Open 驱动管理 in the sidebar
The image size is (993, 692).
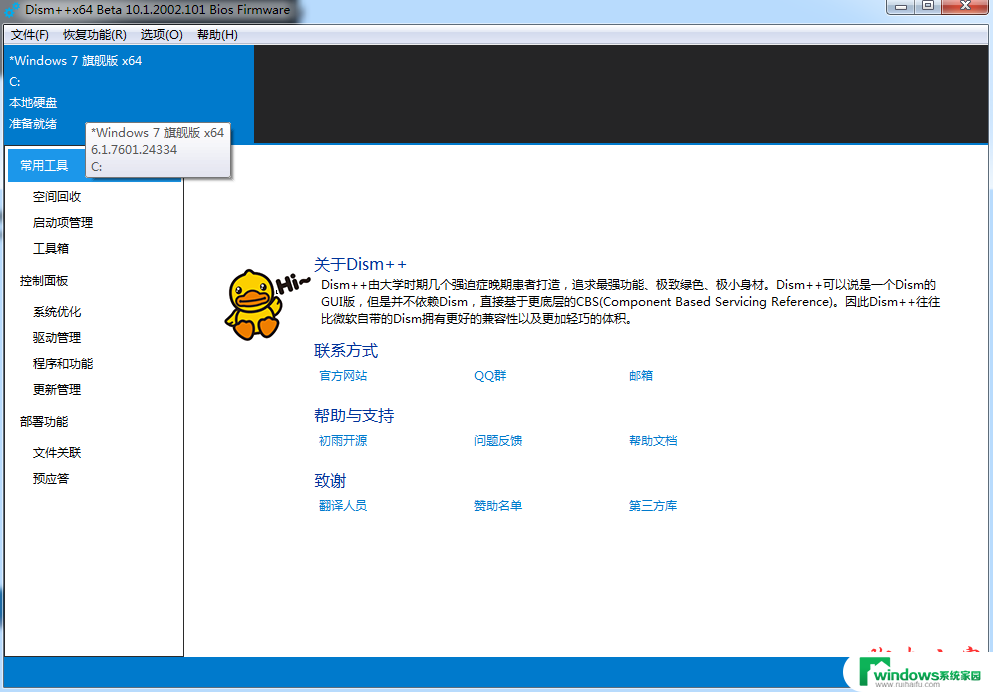click(57, 337)
